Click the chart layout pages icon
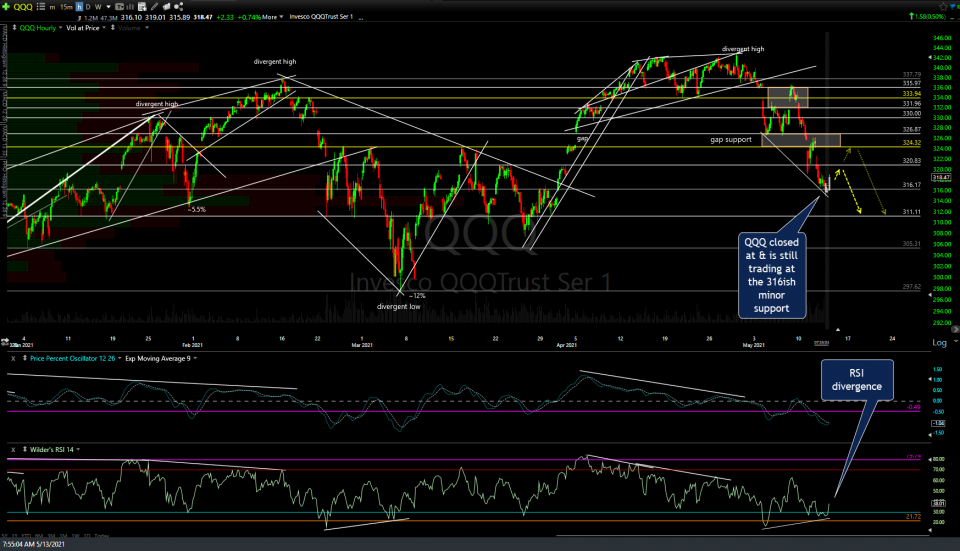This screenshot has width=960, height=551. click(167, 7)
